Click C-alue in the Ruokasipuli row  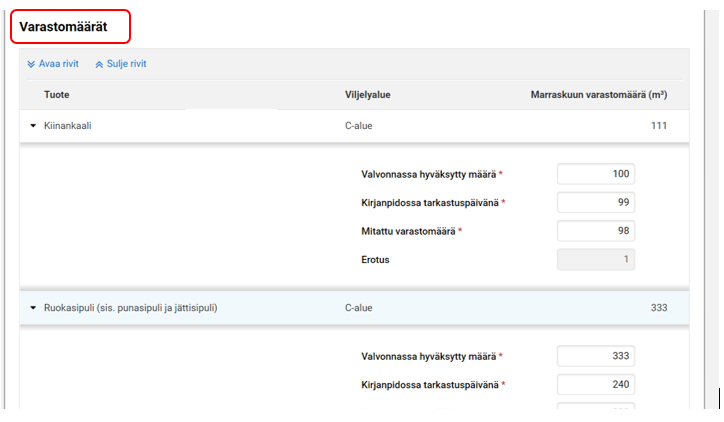(x=359, y=307)
